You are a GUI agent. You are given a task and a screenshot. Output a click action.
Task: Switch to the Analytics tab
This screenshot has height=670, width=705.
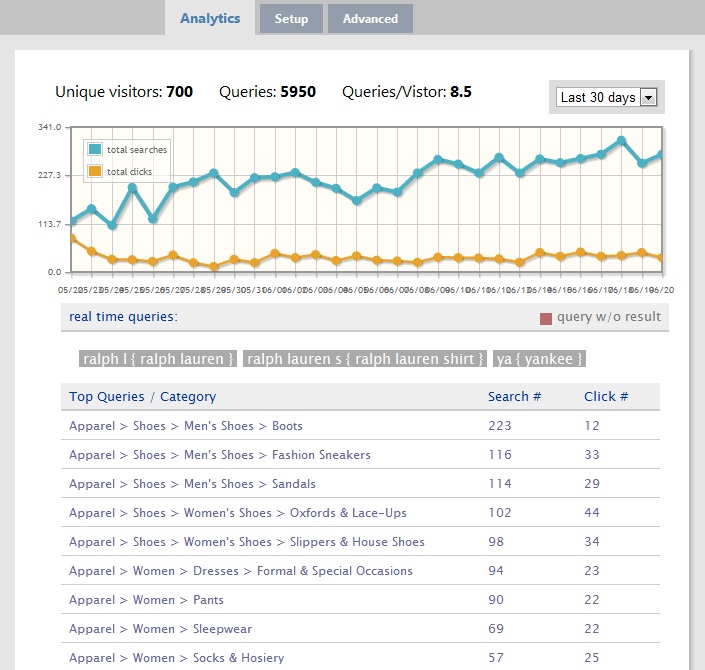tap(210, 18)
